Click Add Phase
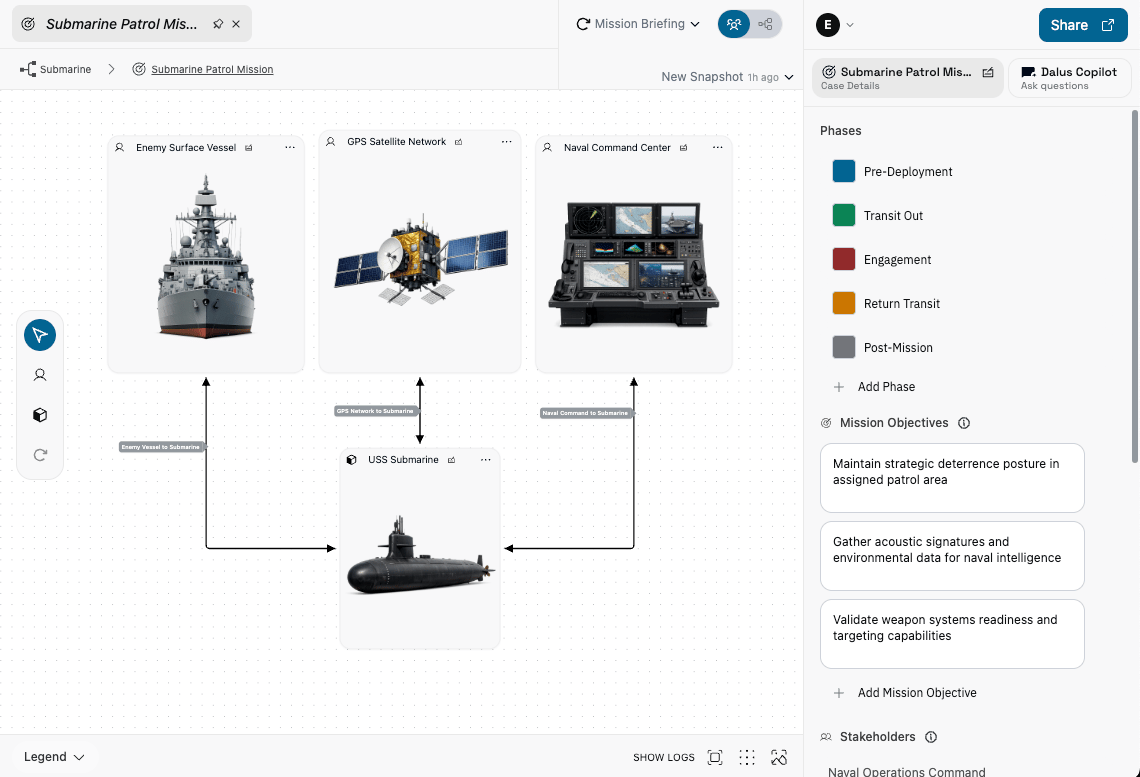 [875, 387]
